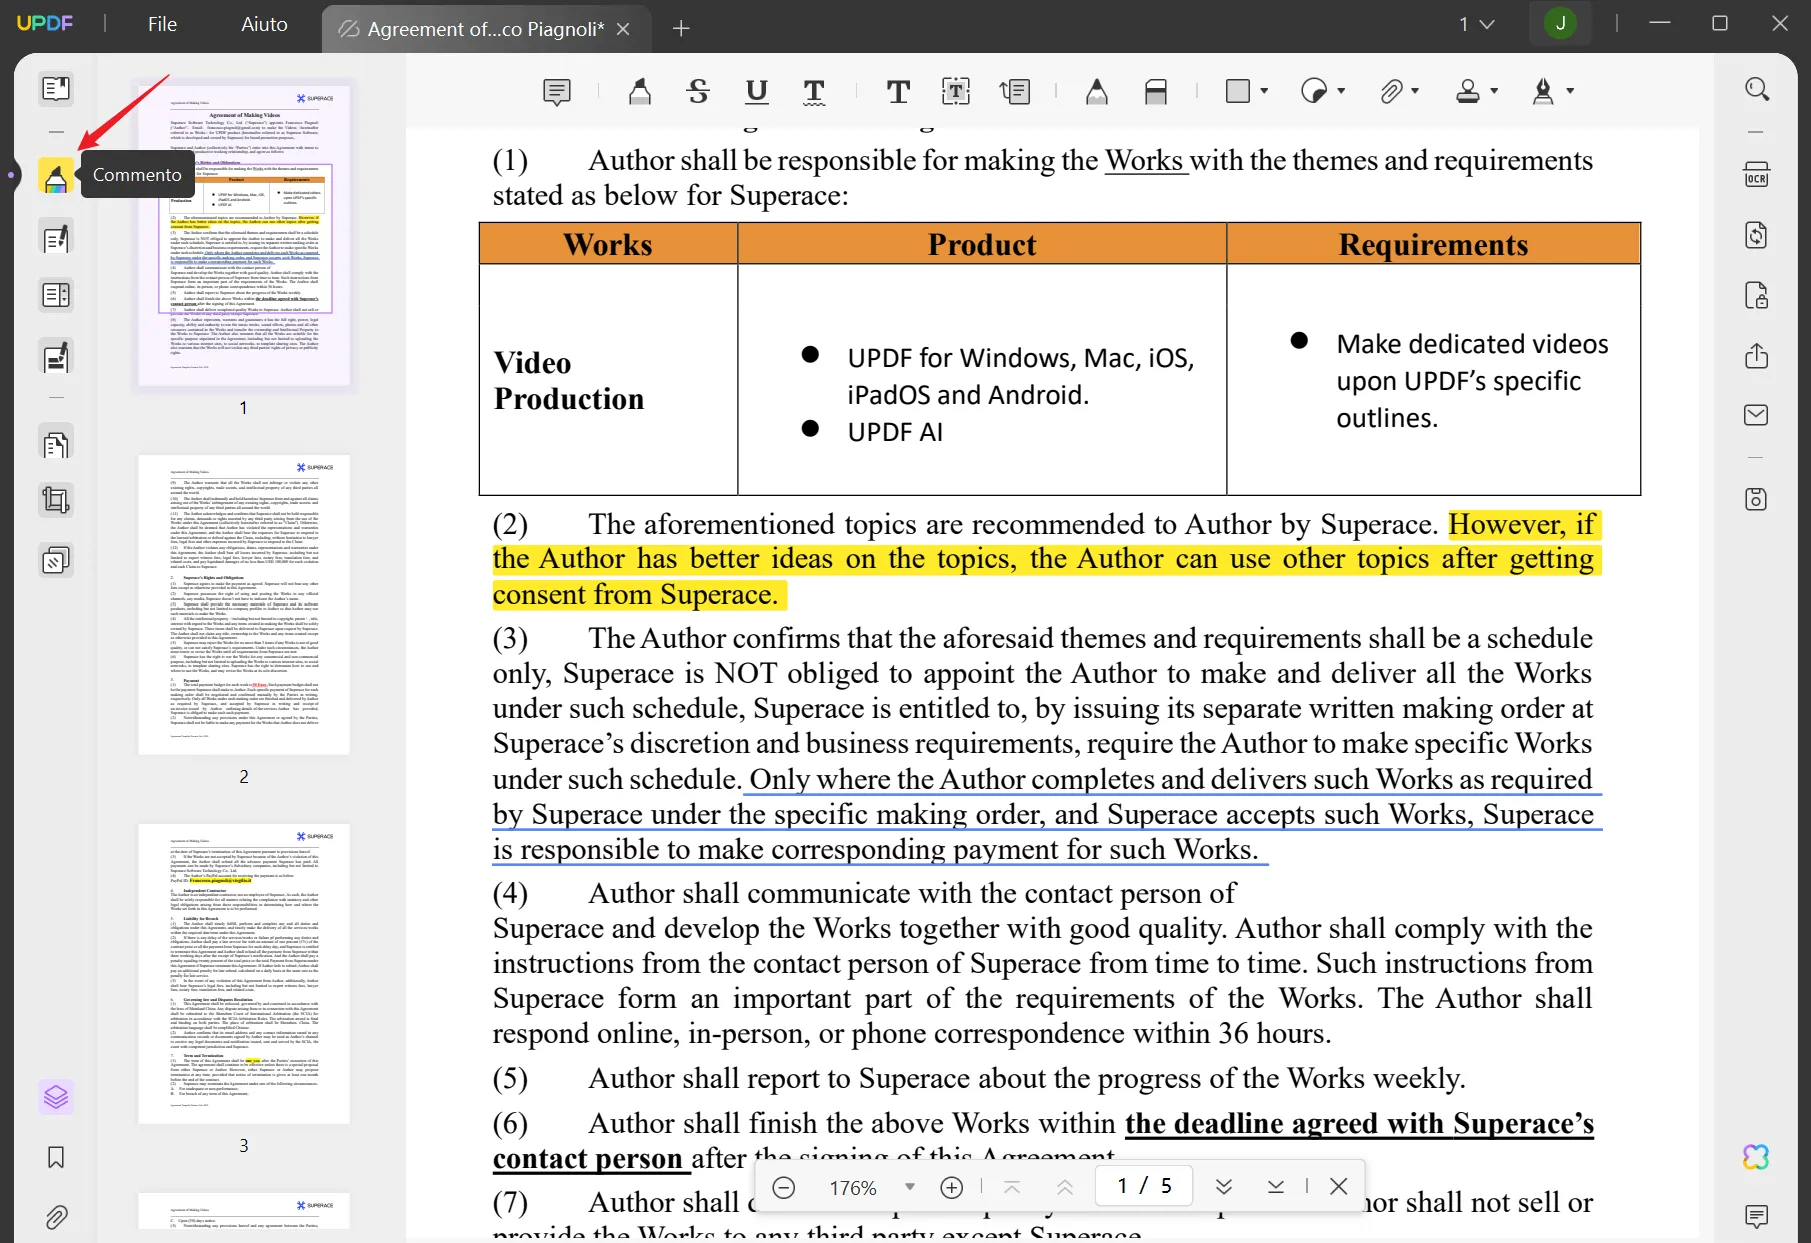The height and width of the screenshot is (1243, 1811).
Task: Select the sticky note comment tool
Action: (557, 92)
